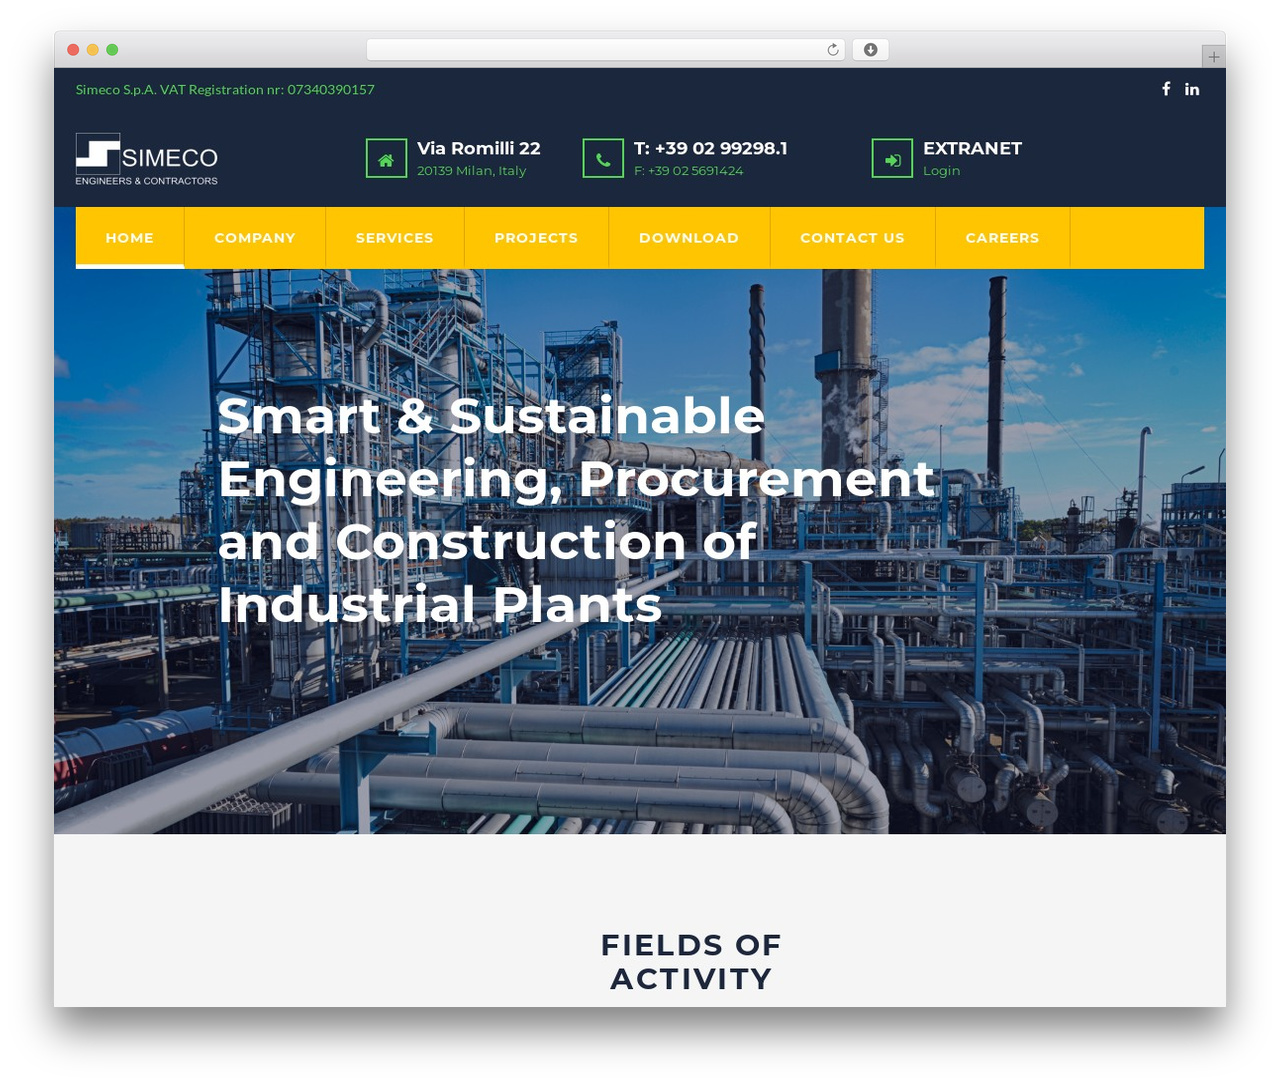This screenshot has width=1280, height=1084.
Task: Click the red close window button
Action: coord(73,50)
